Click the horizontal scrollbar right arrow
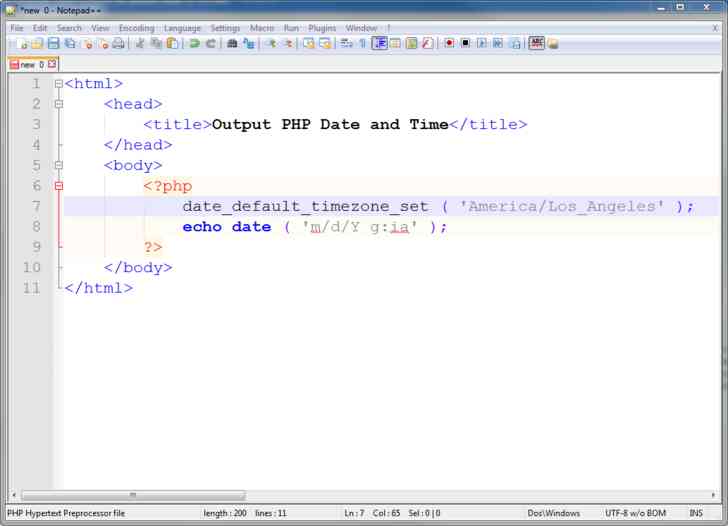 (x=714, y=495)
